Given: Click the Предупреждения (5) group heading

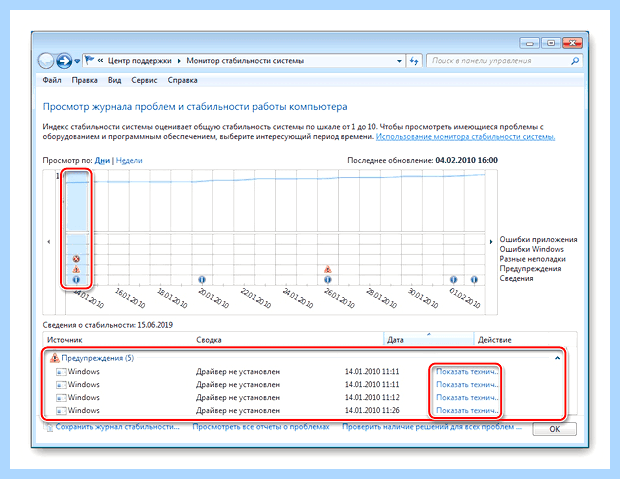Looking at the screenshot, I should (98, 358).
